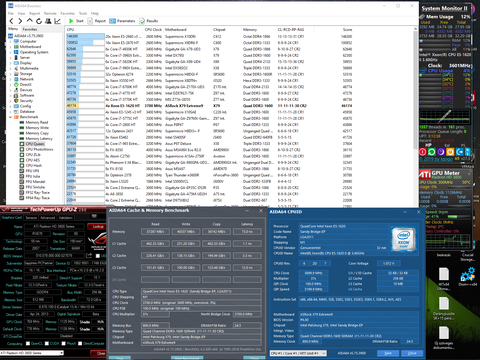Open the GPU selector dropdown in GPU-Z
The width and height of the screenshot is (480, 360).
click(x=32, y=353)
